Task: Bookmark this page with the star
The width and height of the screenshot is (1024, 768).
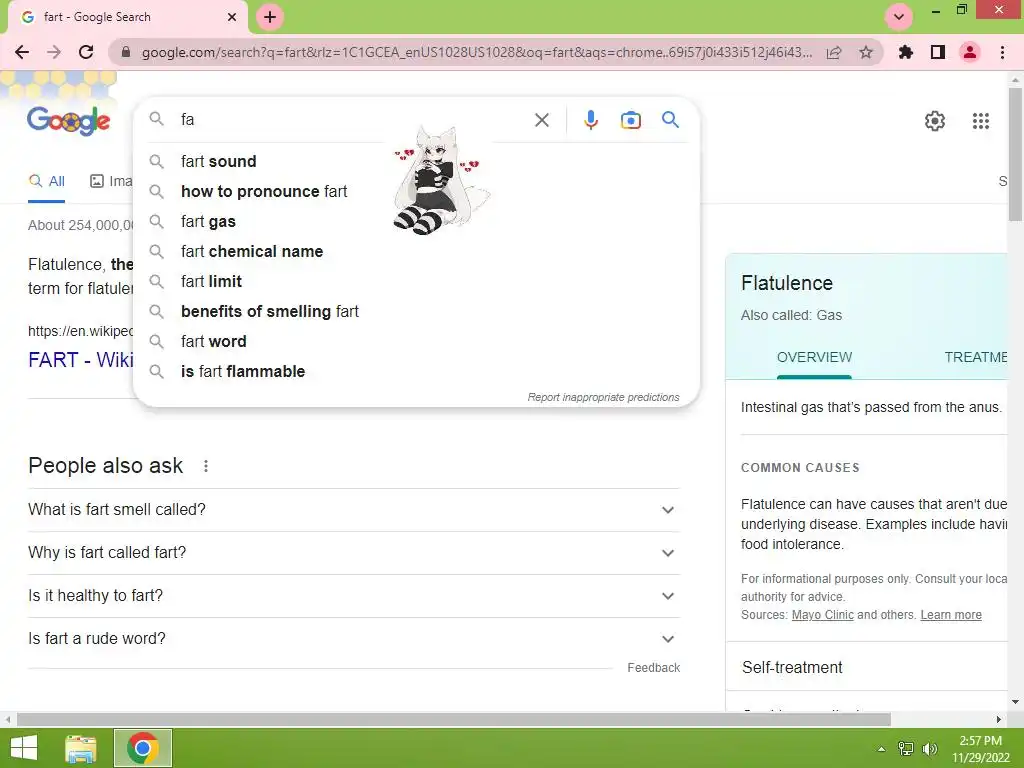Action: click(x=866, y=52)
